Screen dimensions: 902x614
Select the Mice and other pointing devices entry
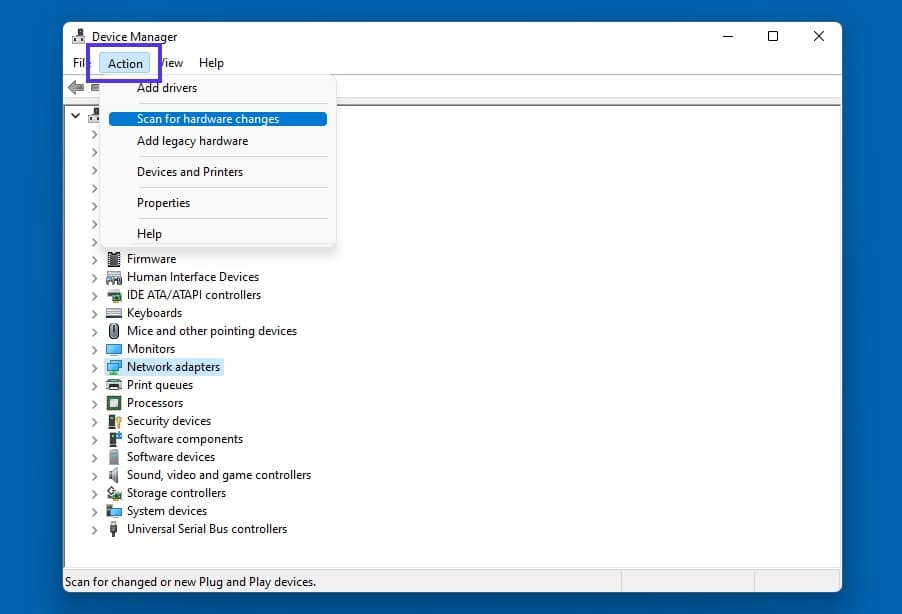click(212, 330)
